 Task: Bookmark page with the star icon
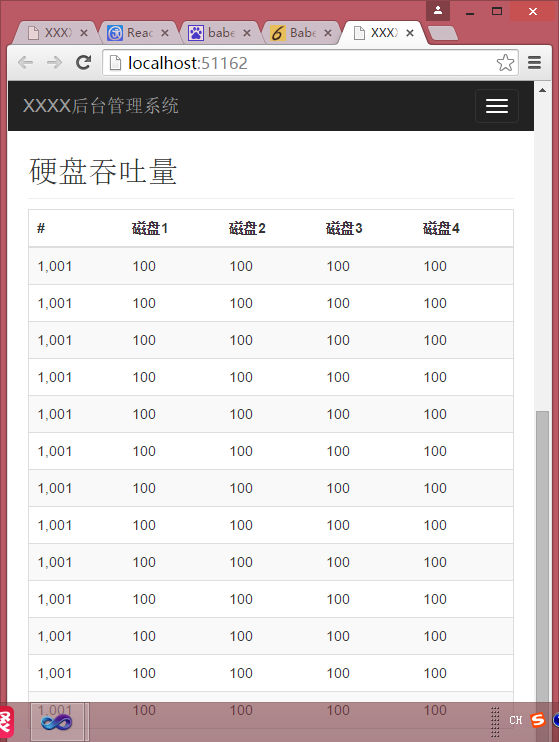[505, 62]
